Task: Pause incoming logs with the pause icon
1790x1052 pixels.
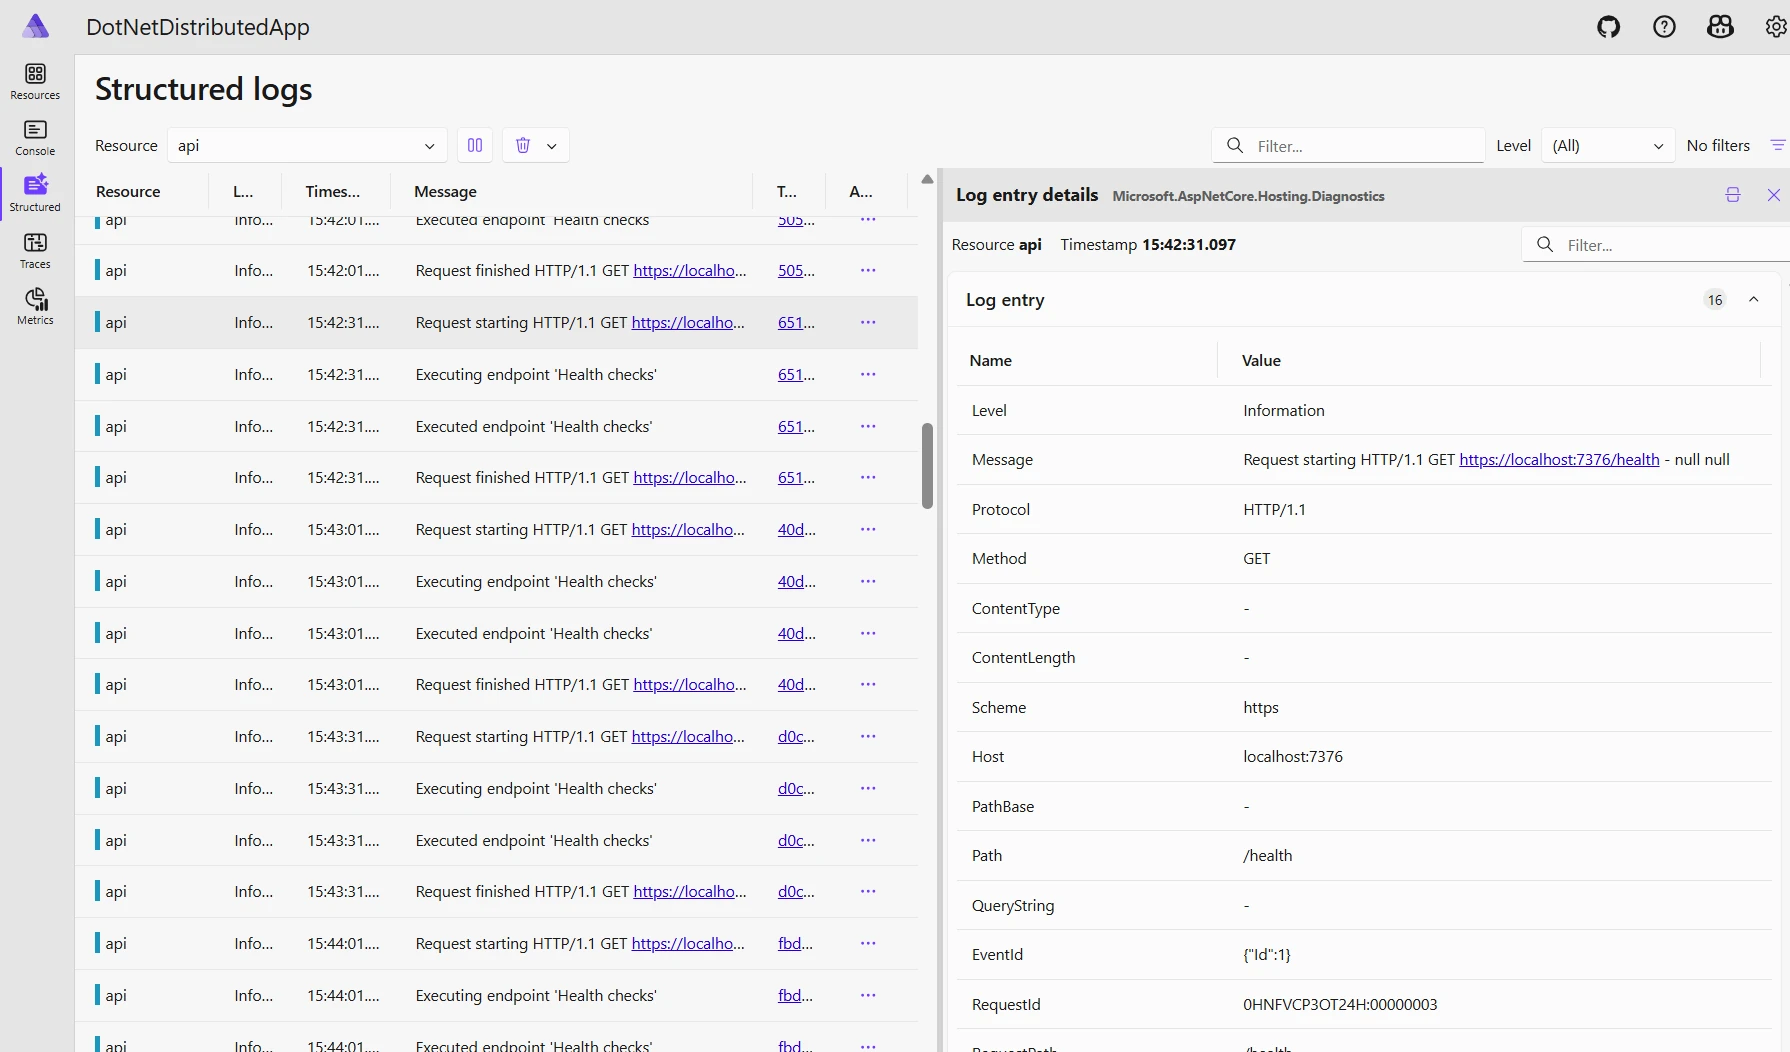Action: pyautogui.click(x=475, y=145)
